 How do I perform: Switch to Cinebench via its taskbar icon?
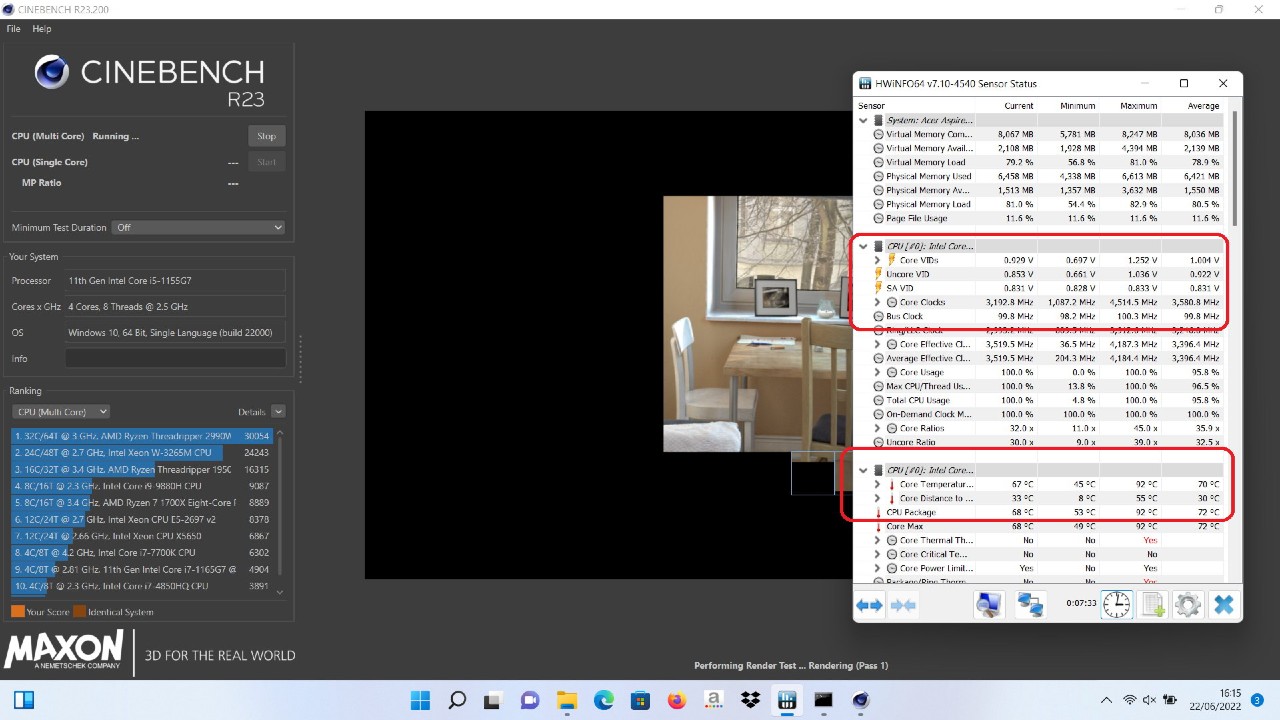[x=861, y=699]
